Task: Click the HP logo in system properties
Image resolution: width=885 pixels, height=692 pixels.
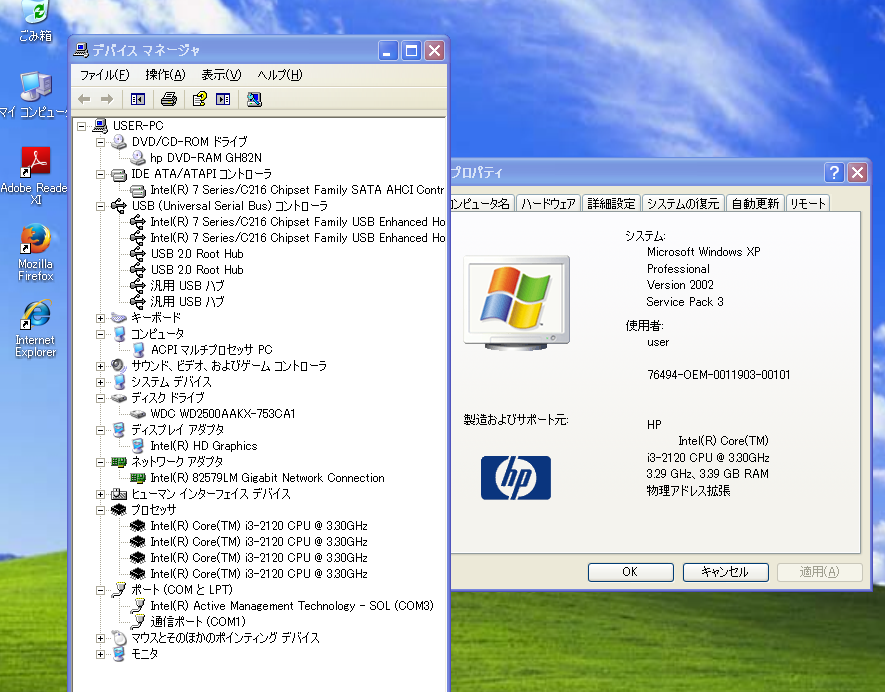Action: click(x=515, y=478)
